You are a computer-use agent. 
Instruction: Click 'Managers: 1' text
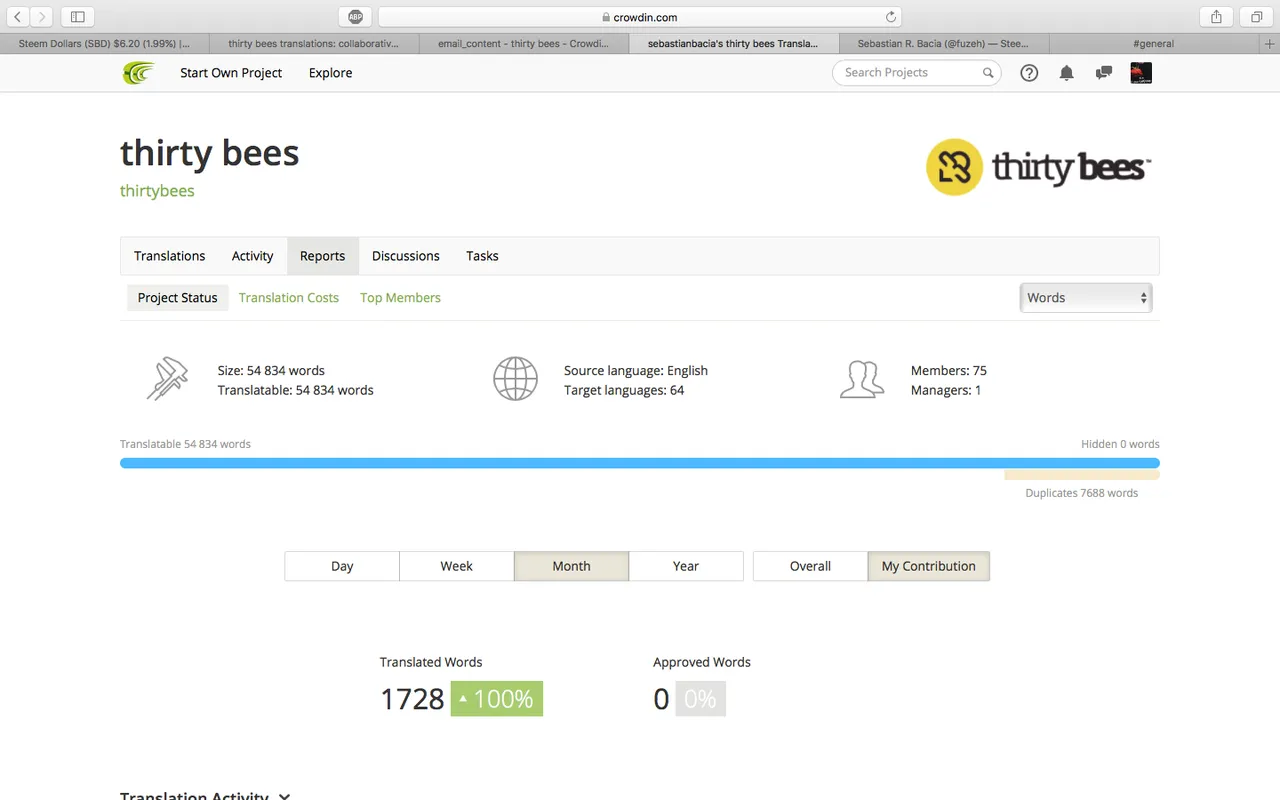[x=946, y=390]
